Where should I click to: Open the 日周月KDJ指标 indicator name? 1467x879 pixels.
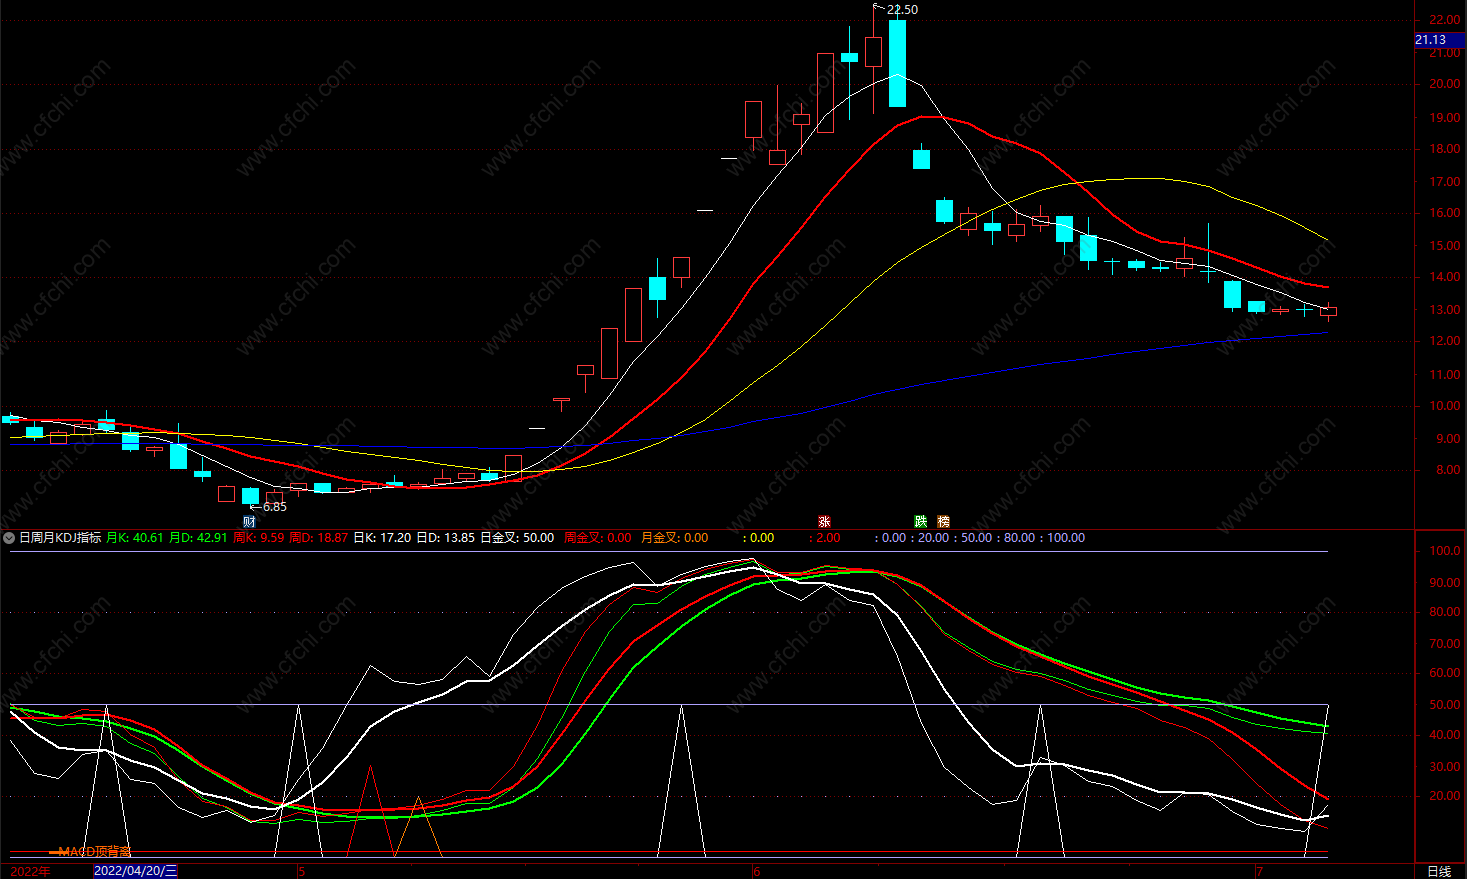(60, 538)
